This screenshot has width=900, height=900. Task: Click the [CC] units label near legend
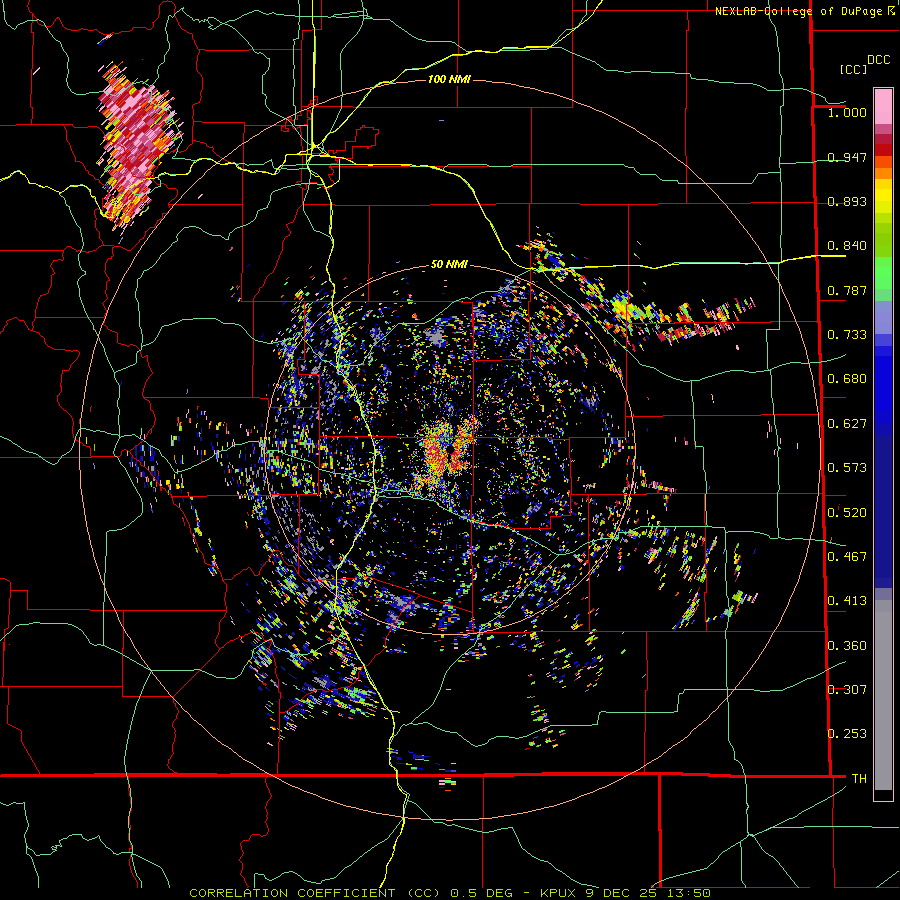click(x=853, y=69)
